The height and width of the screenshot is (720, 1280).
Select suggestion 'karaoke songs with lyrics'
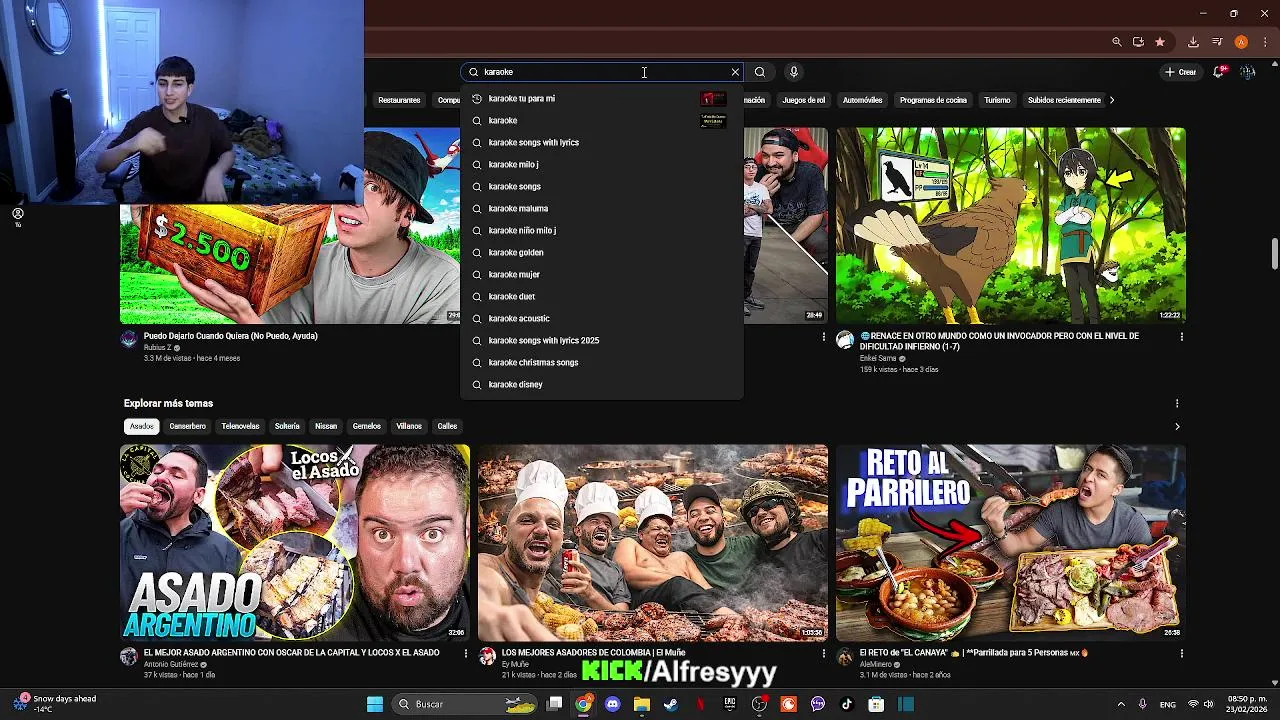[602, 142]
